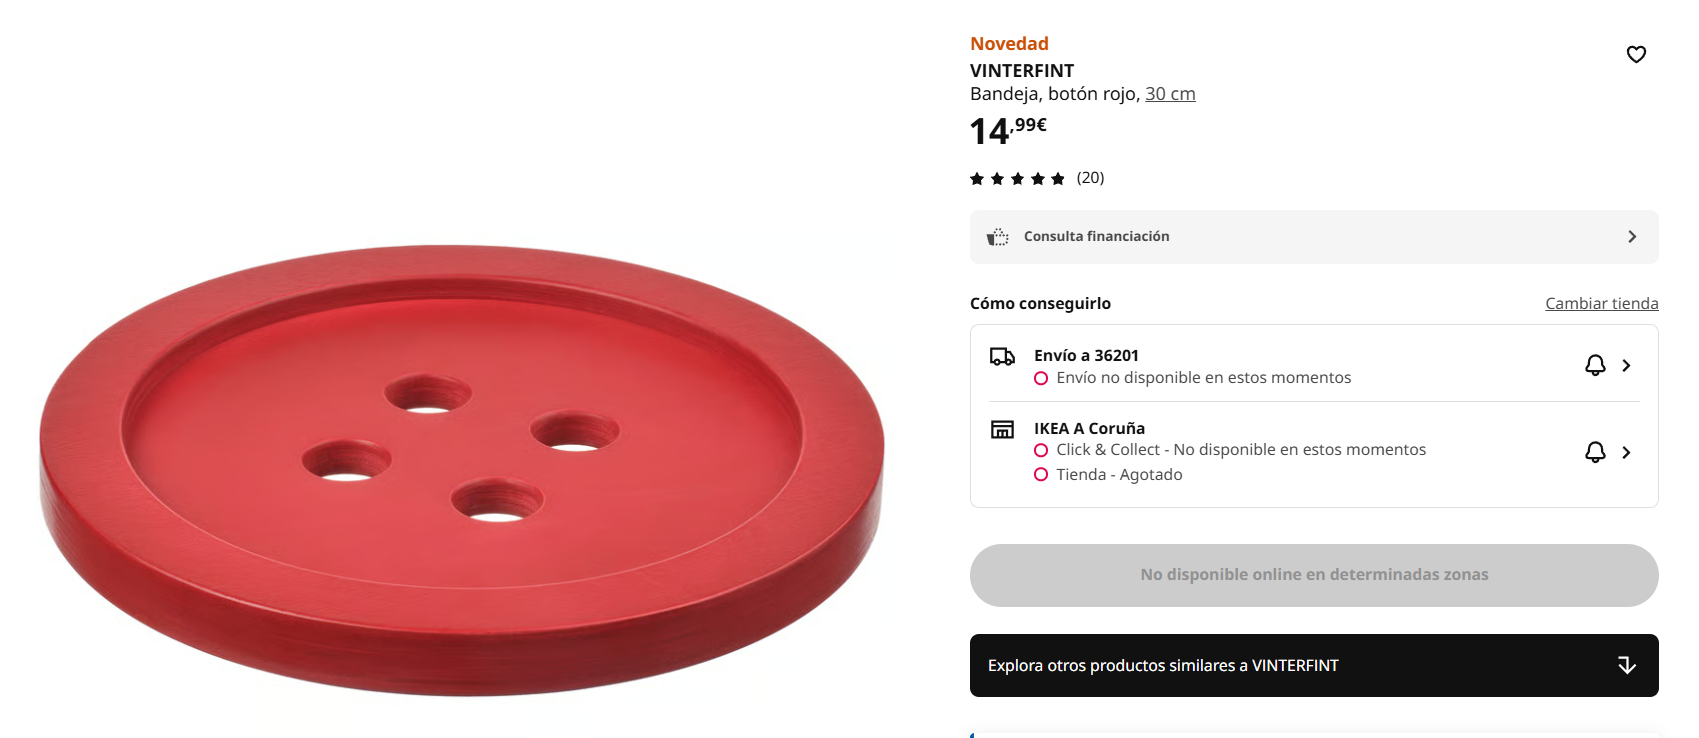The height and width of the screenshot is (738, 1699).
Task: Open the (20) reviews count
Action: coord(1090,178)
